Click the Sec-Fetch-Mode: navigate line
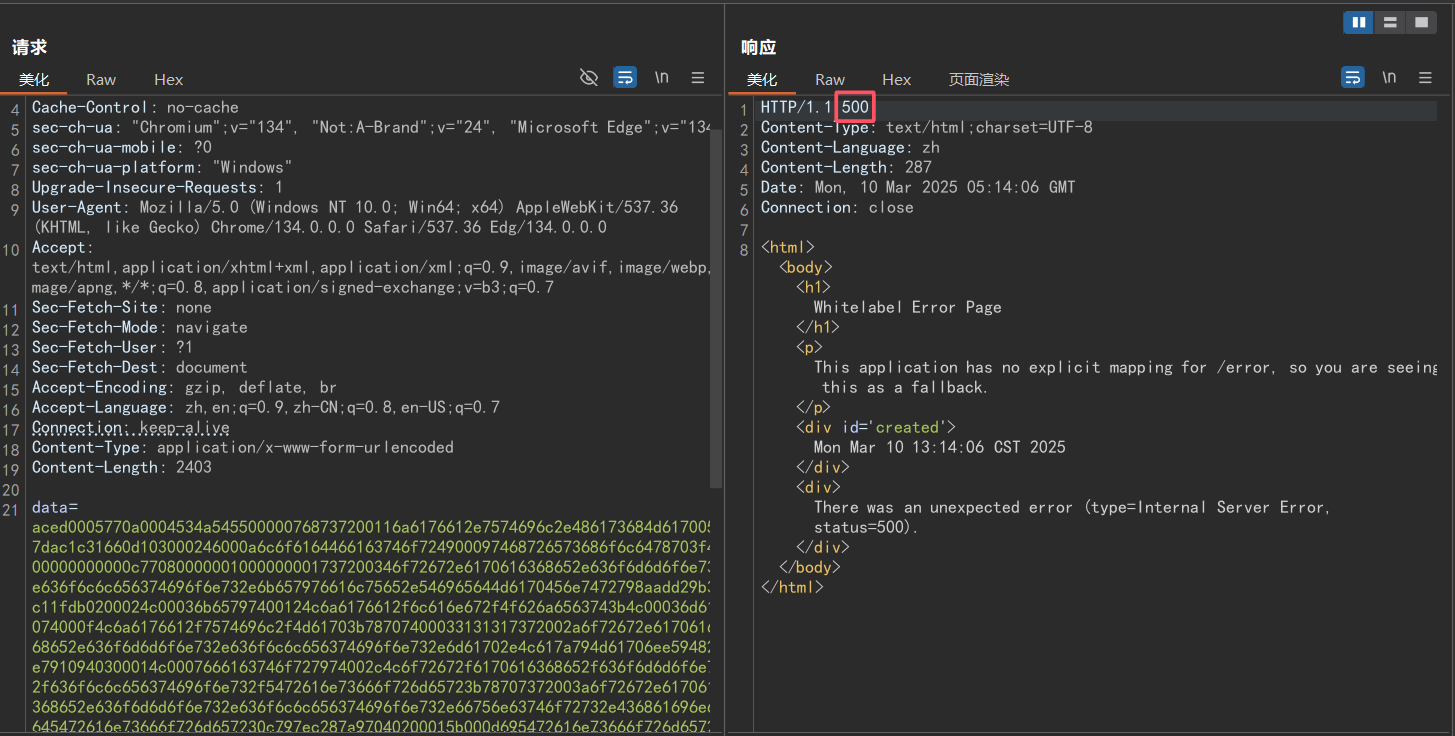This screenshot has height=736, width=1455. click(139, 327)
